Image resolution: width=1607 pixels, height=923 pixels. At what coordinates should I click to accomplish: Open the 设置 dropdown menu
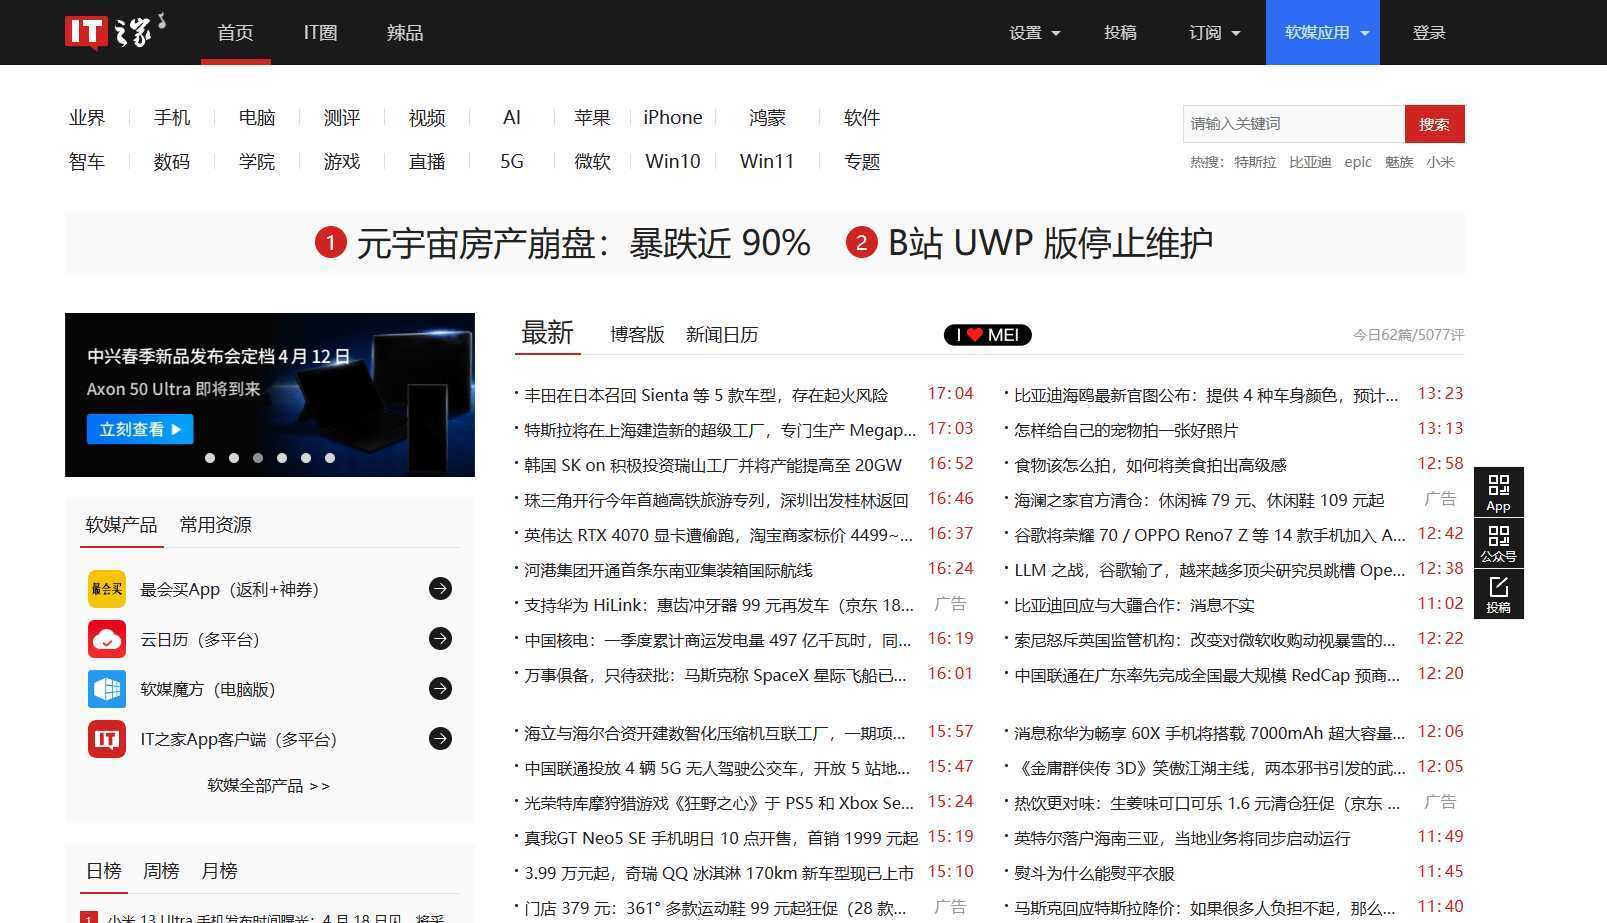coord(1034,33)
